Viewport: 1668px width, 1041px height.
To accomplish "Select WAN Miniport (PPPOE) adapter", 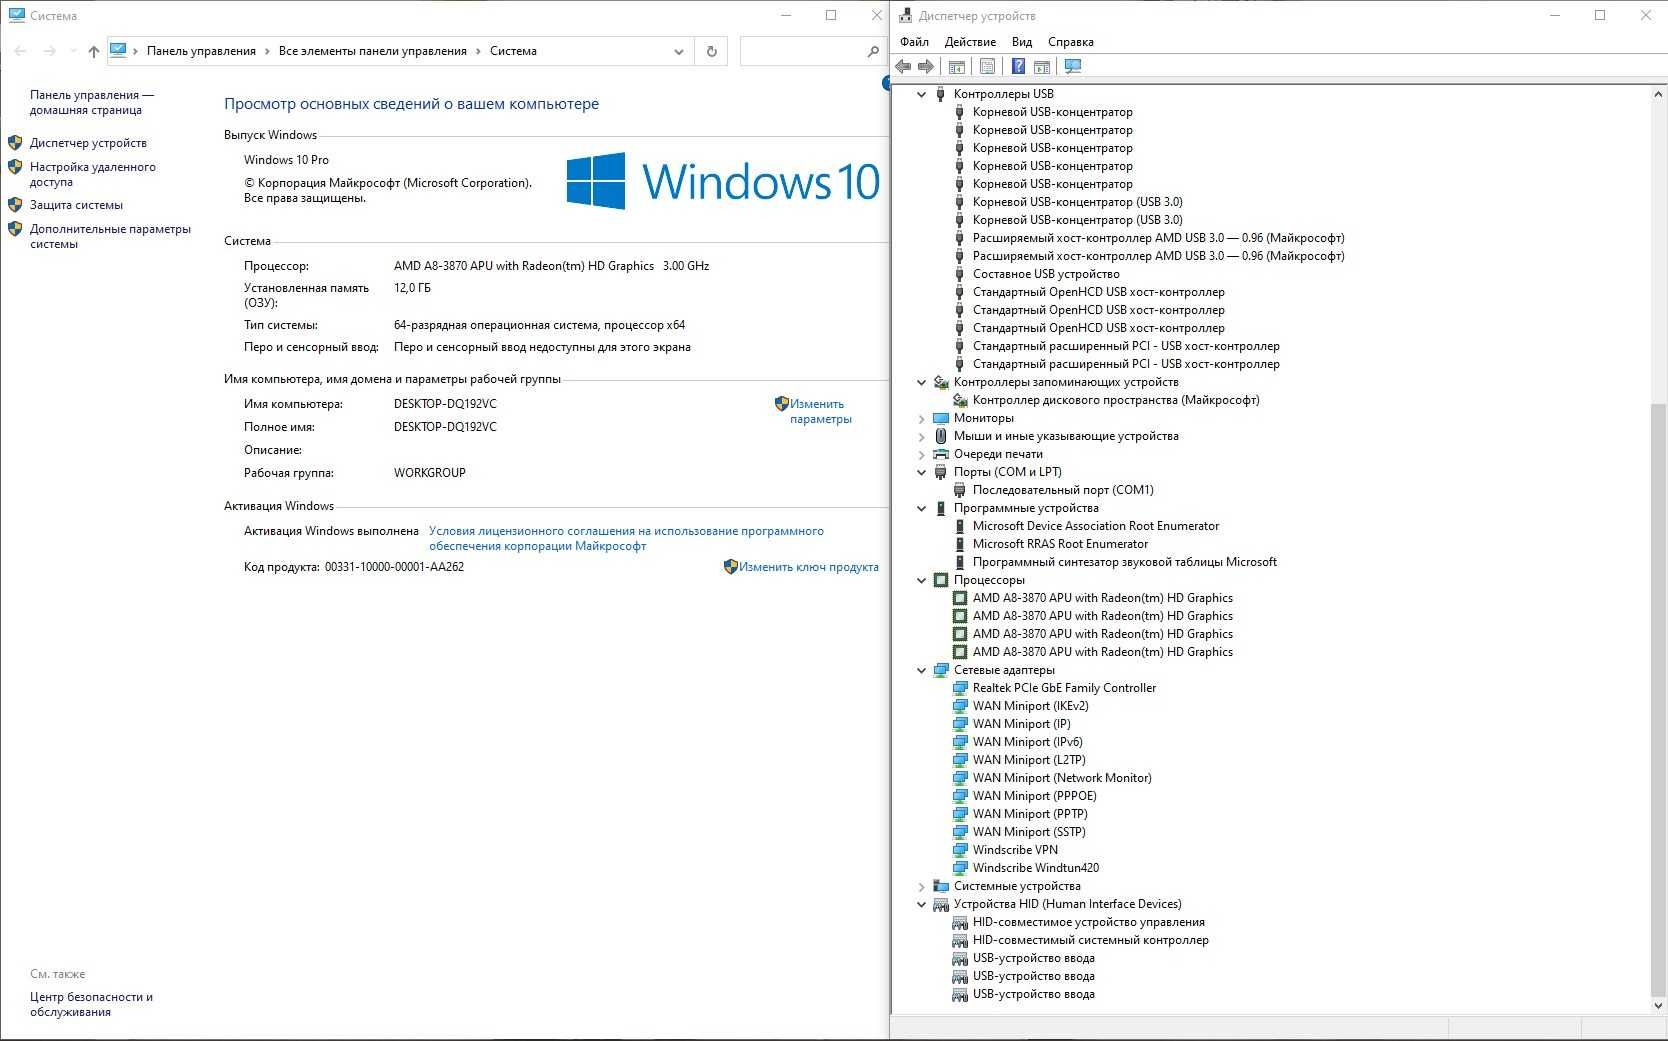I will click(x=1034, y=796).
